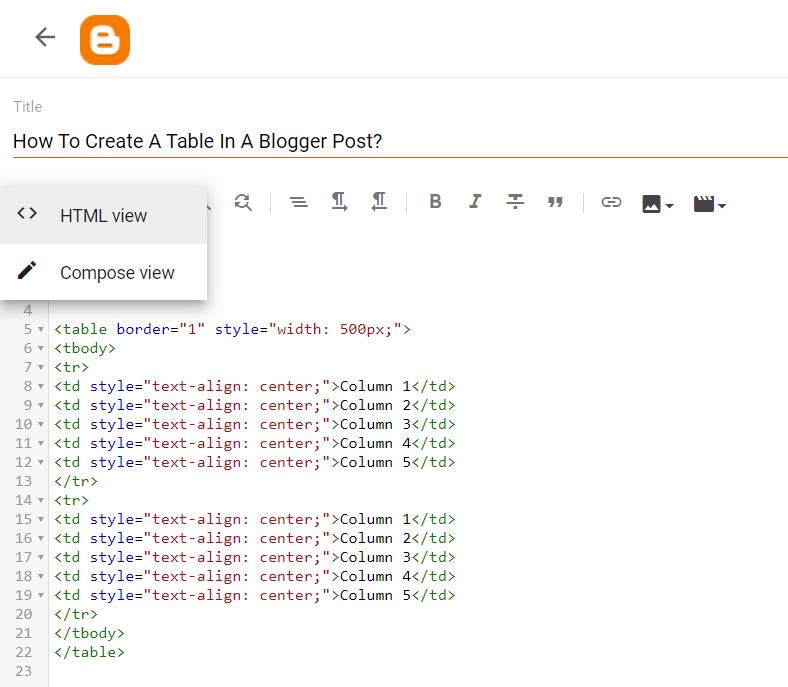Insert a blockquote

tap(555, 202)
